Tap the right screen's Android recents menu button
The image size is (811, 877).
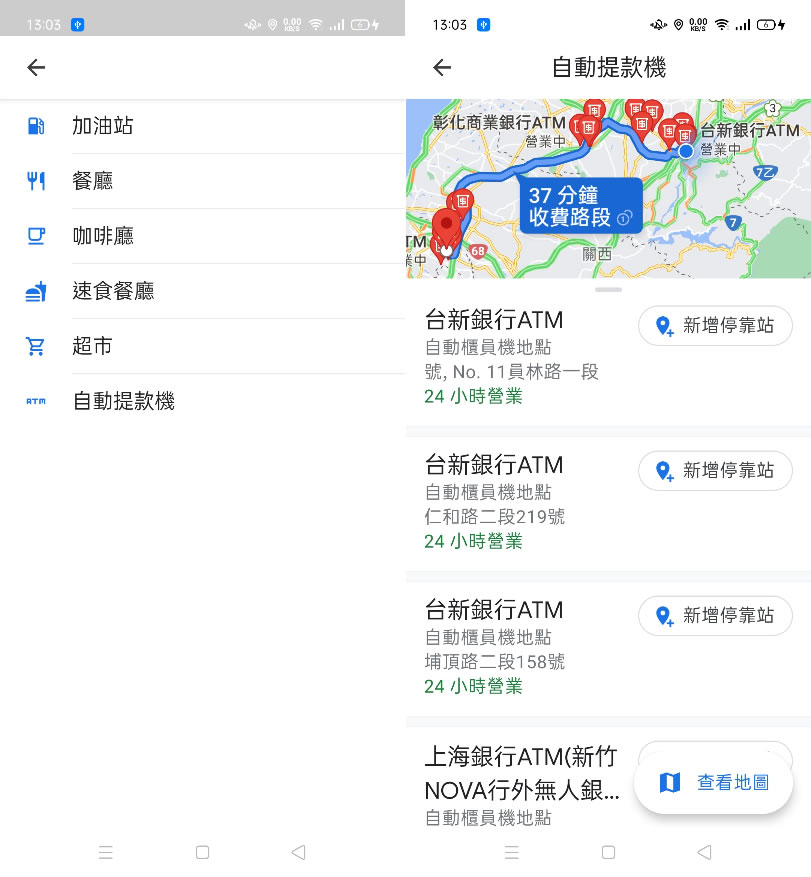[x=512, y=852]
